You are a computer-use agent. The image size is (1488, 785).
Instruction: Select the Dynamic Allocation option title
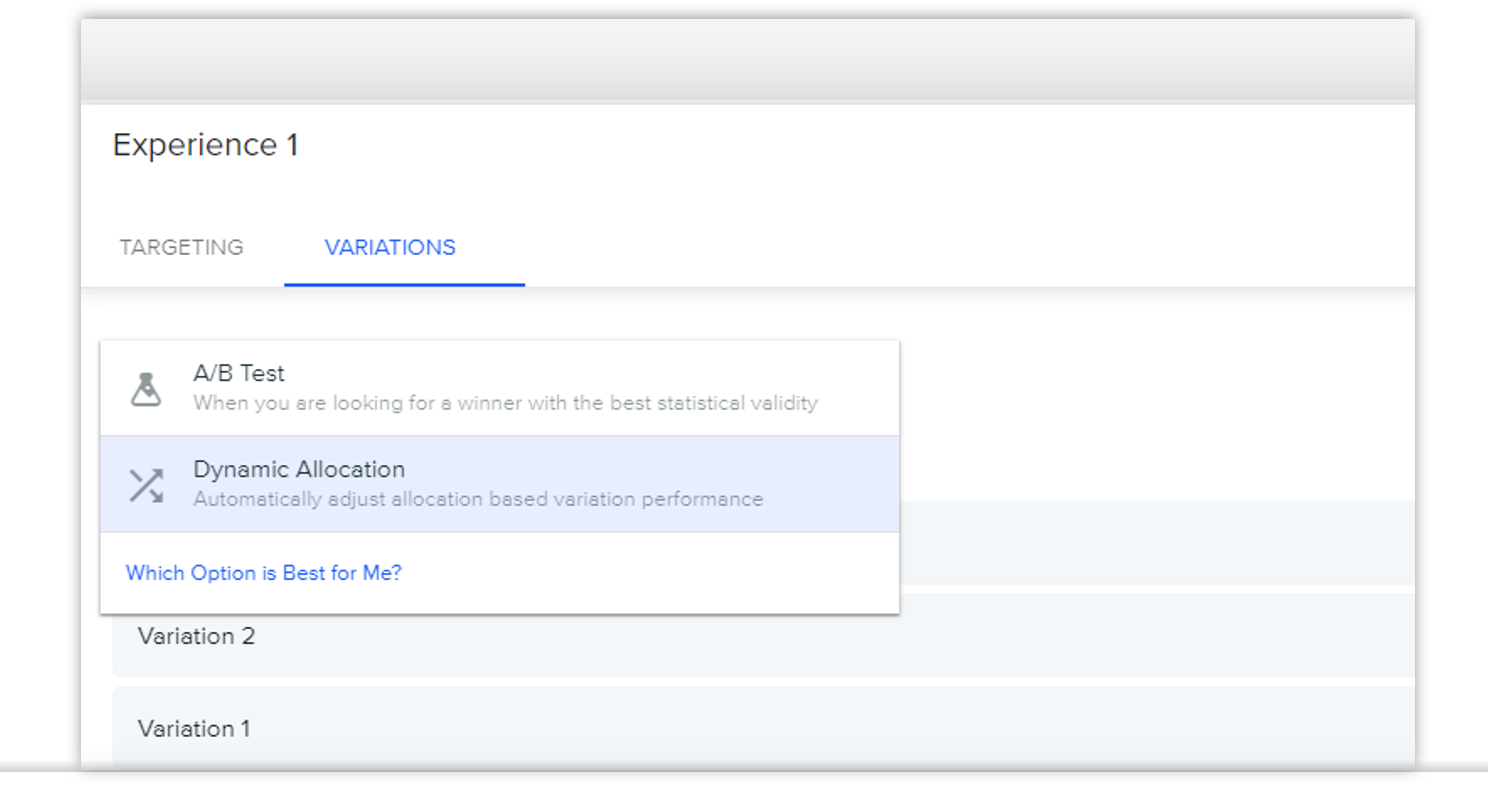coord(299,469)
